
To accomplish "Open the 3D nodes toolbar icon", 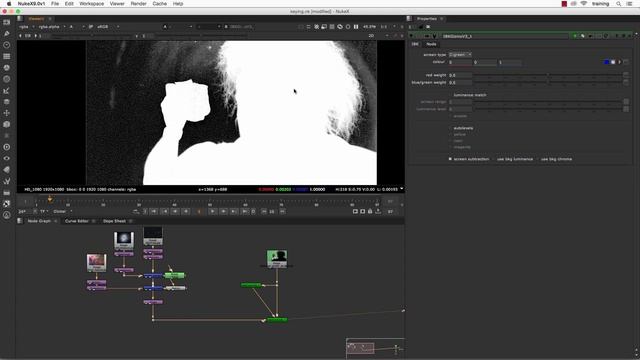I will coord(7,124).
